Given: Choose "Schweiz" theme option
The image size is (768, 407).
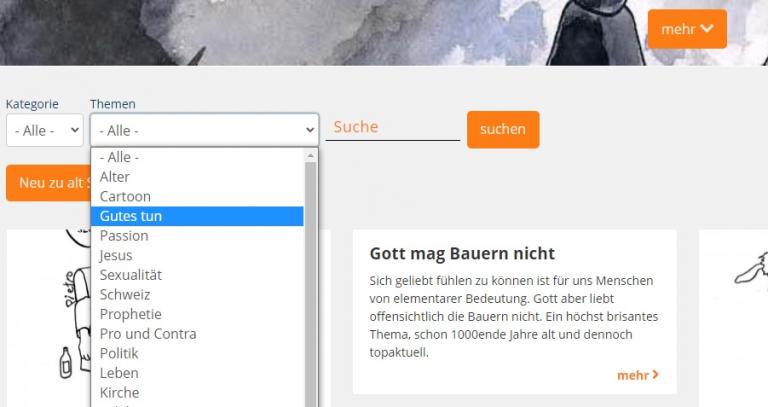Looking at the screenshot, I should click(x=125, y=295).
